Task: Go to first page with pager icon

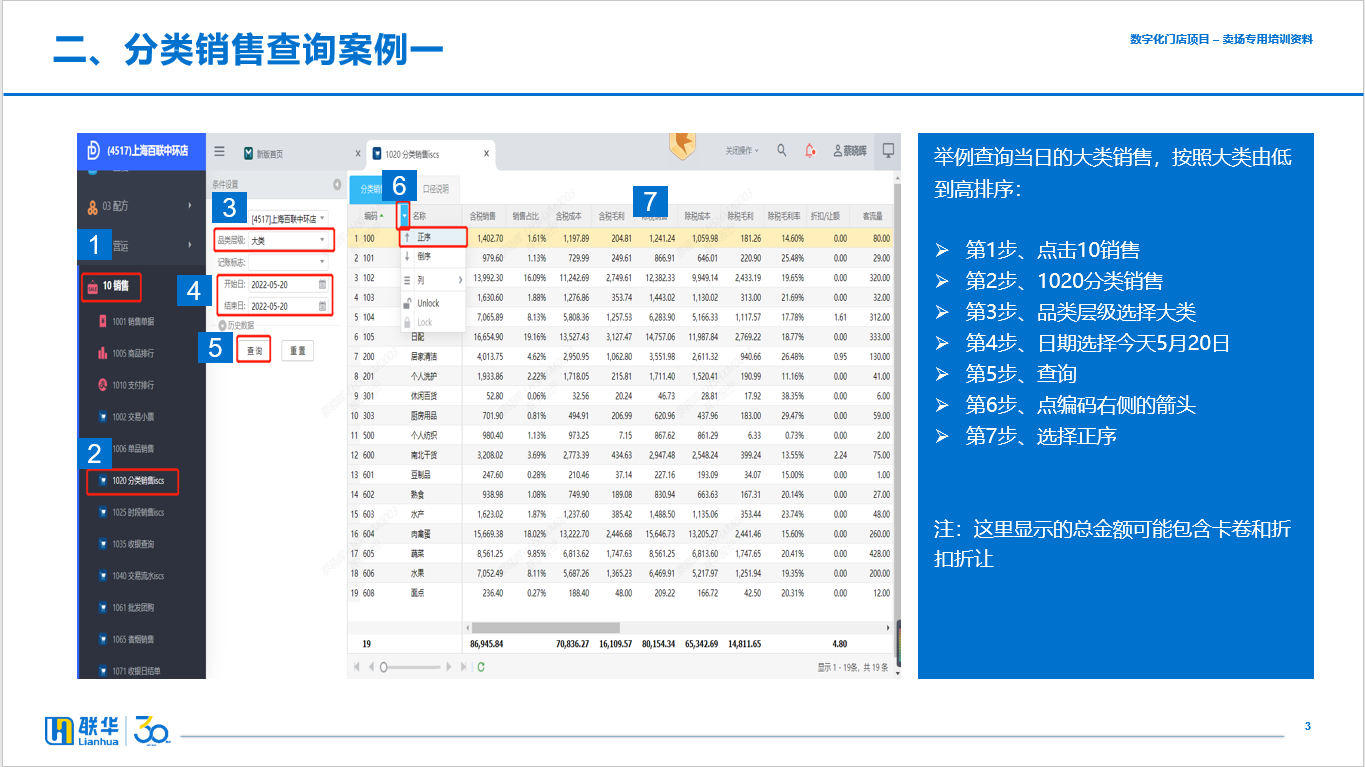Action: (356, 667)
